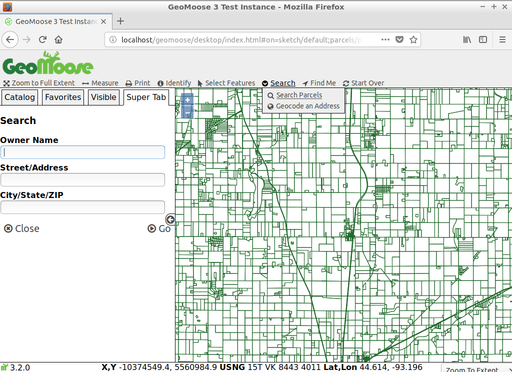Focus the Owner Name field
This screenshot has width=512, height=372.
pyautogui.click(x=83, y=152)
